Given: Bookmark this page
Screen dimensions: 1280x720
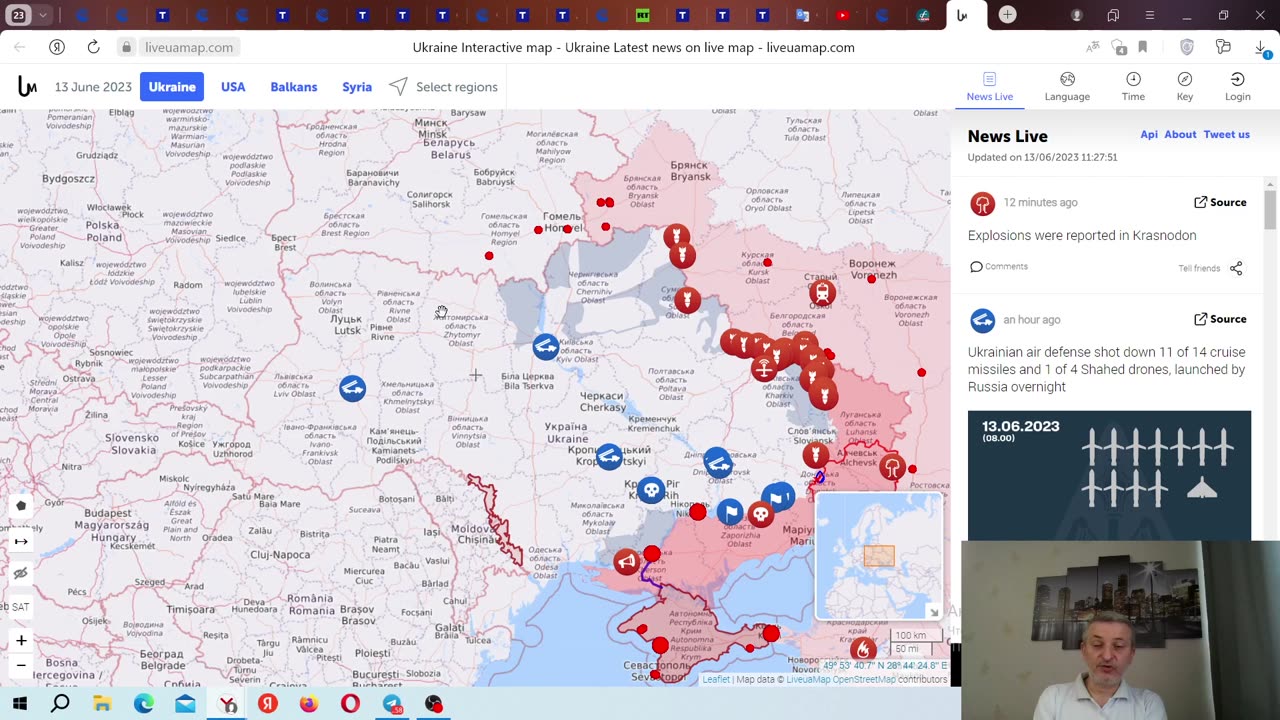Looking at the screenshot, I should pyautogui.click(x=1143, y=47).
